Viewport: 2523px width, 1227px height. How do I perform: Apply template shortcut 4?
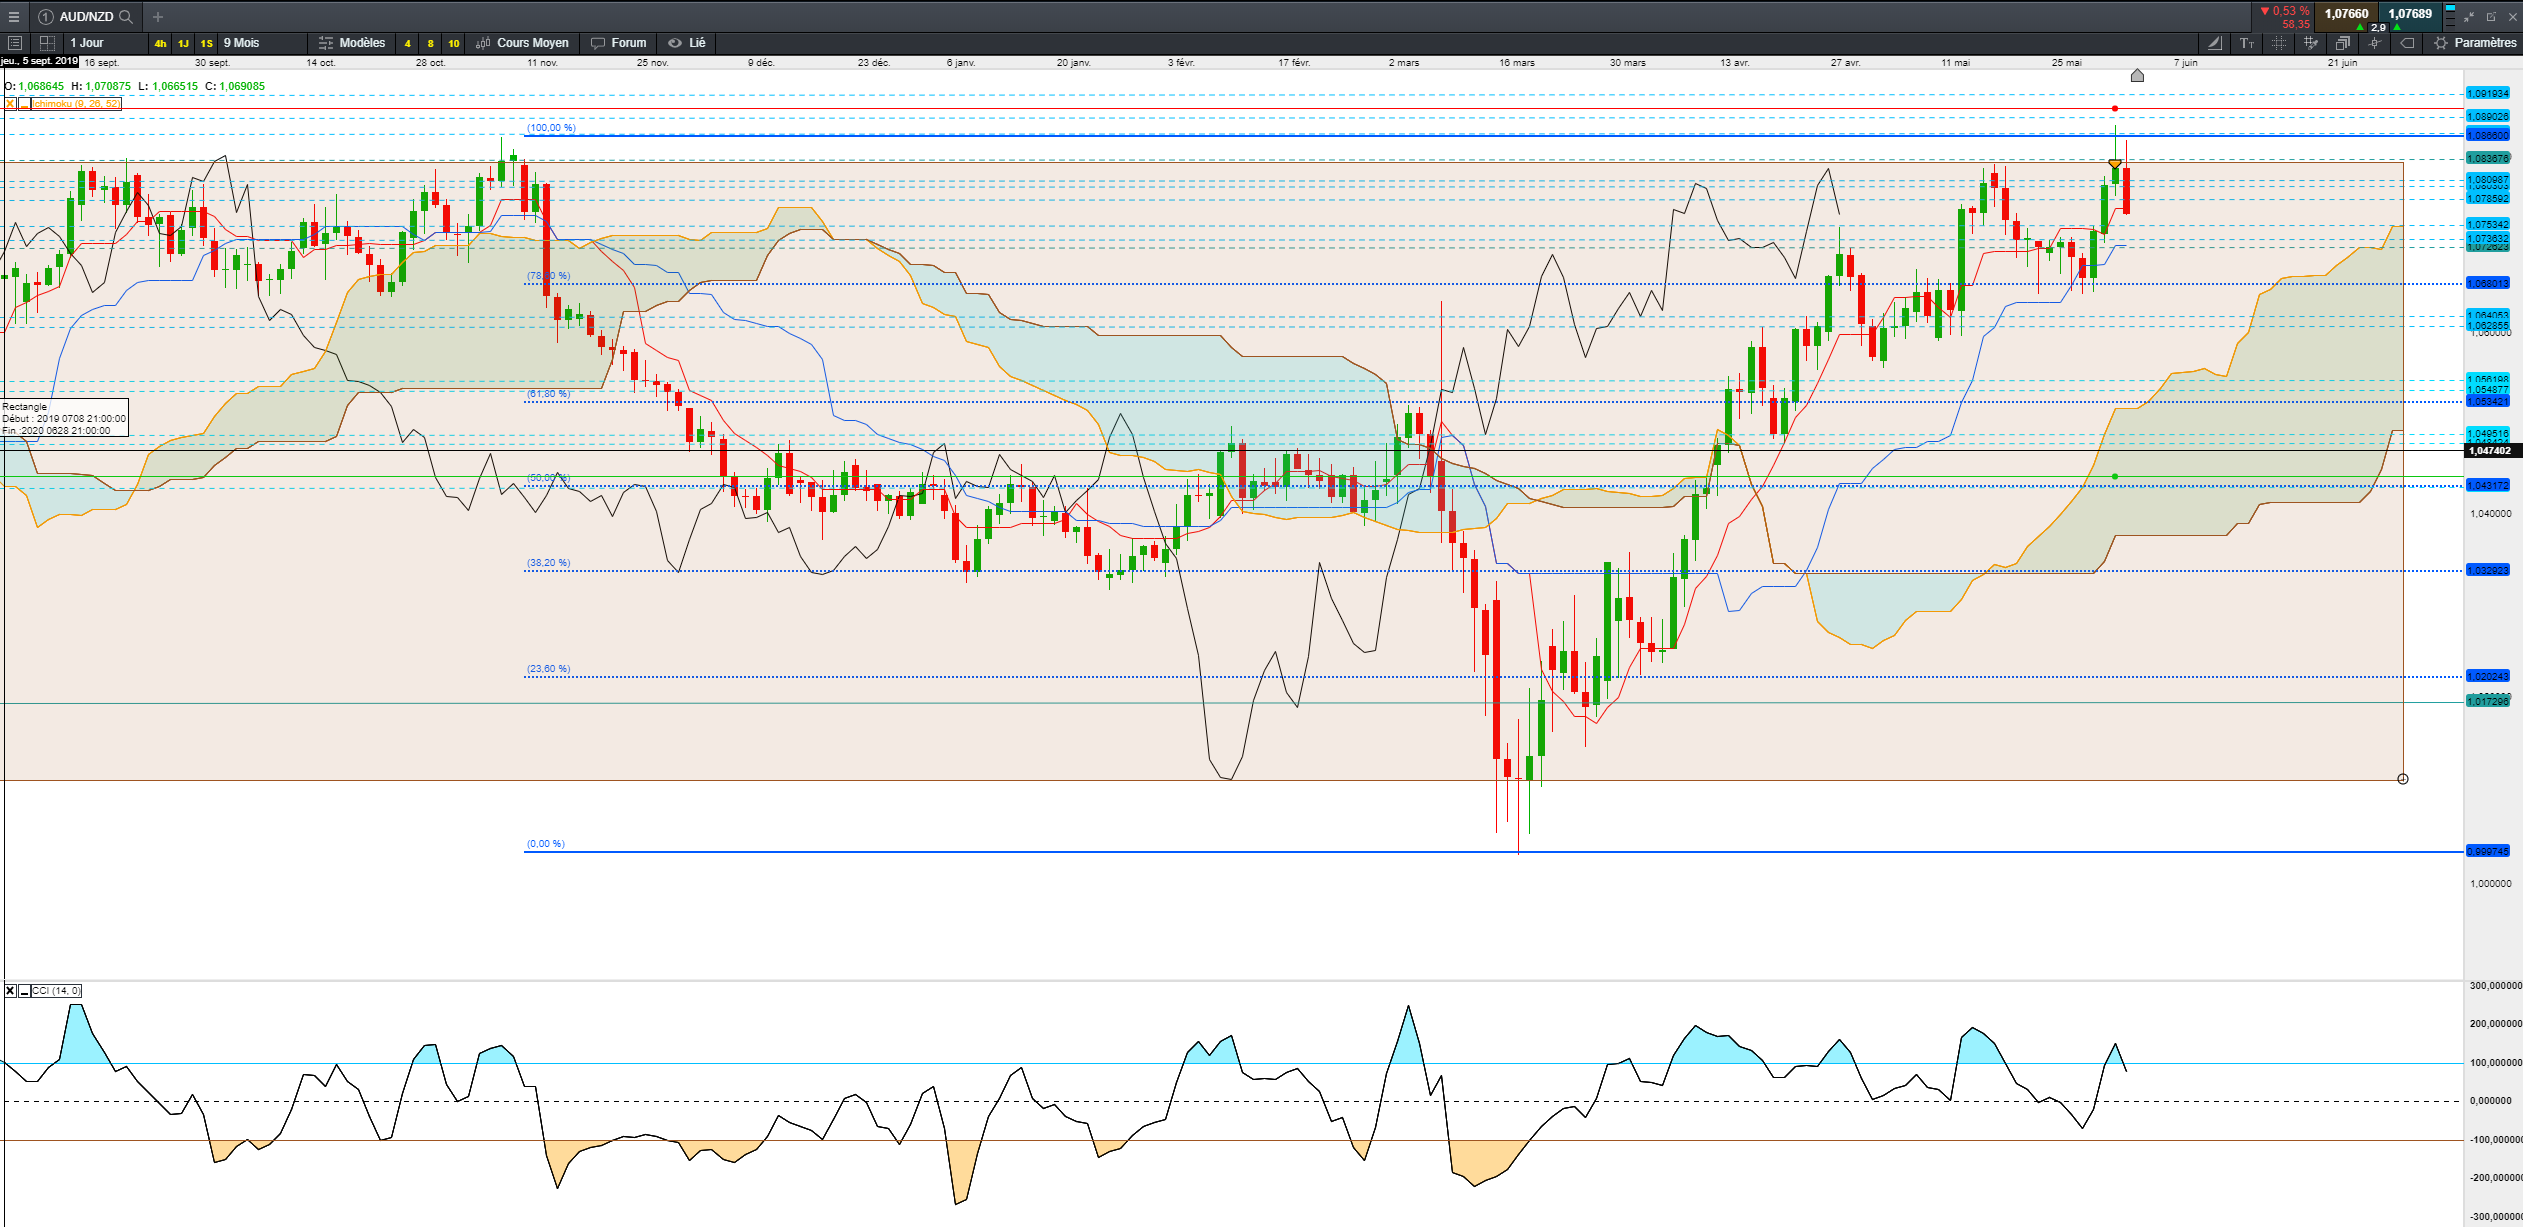point(407,43)
